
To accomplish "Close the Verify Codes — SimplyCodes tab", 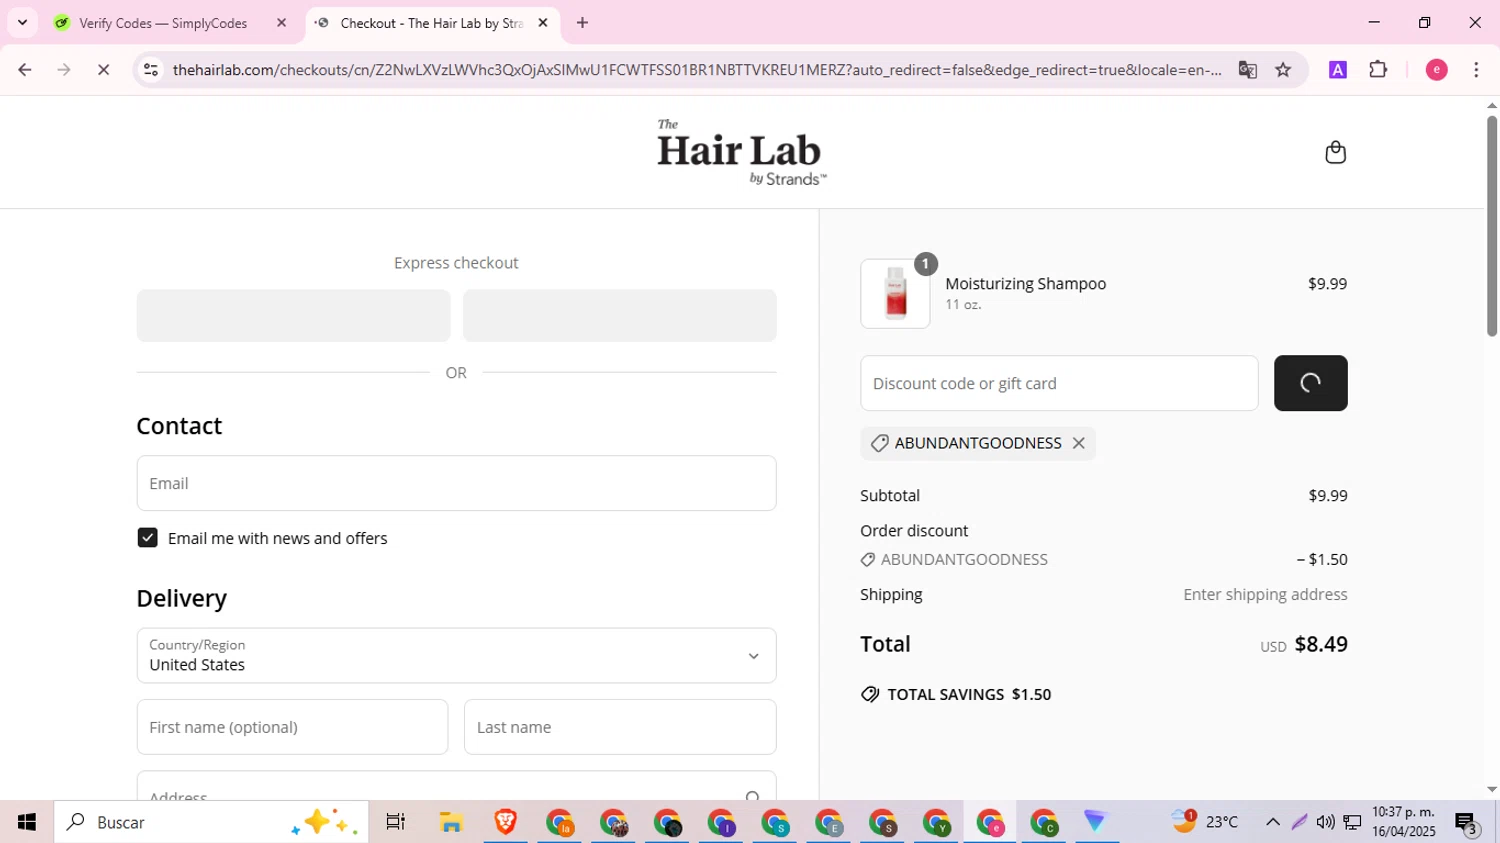I will click(281, 23).
